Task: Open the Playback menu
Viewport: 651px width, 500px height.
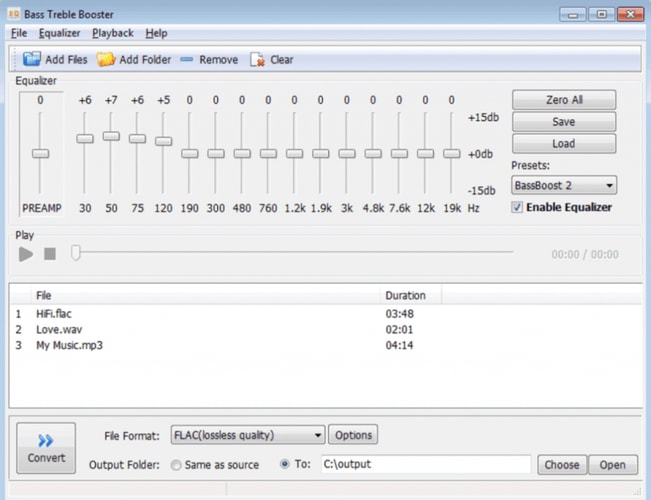Action: coord(113,33)
